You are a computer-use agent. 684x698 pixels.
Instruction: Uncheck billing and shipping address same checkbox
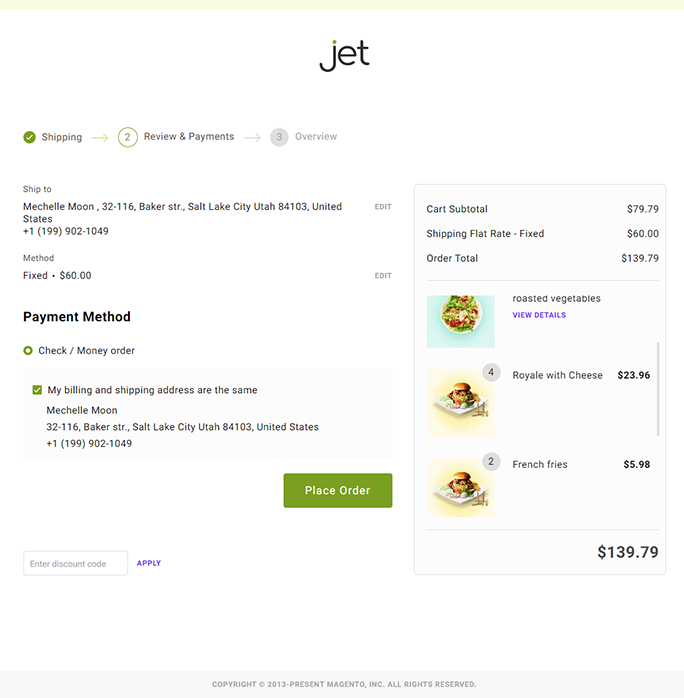point(38,390)
